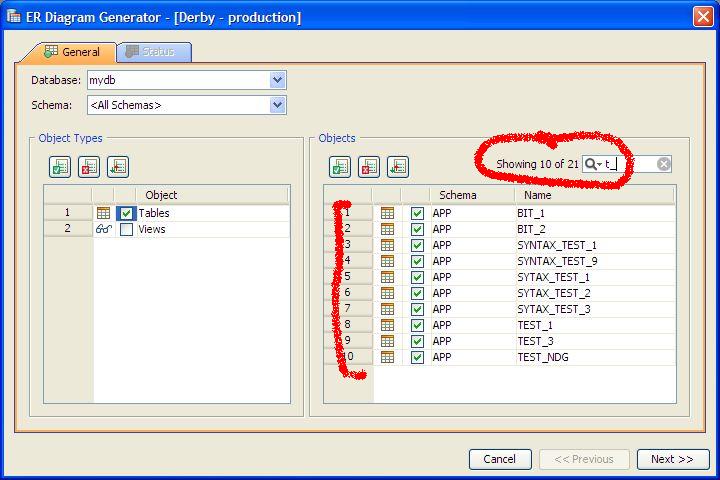Image resolution: width=720 pixels, height=480 pixels.
Task: Uncheck the SYNTAX_TEST_1 checkbox
Action: click(x=417, y=245)
